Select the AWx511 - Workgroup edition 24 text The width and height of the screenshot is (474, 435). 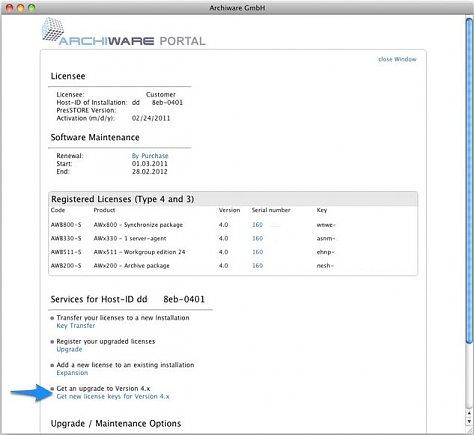pos(139,252)
